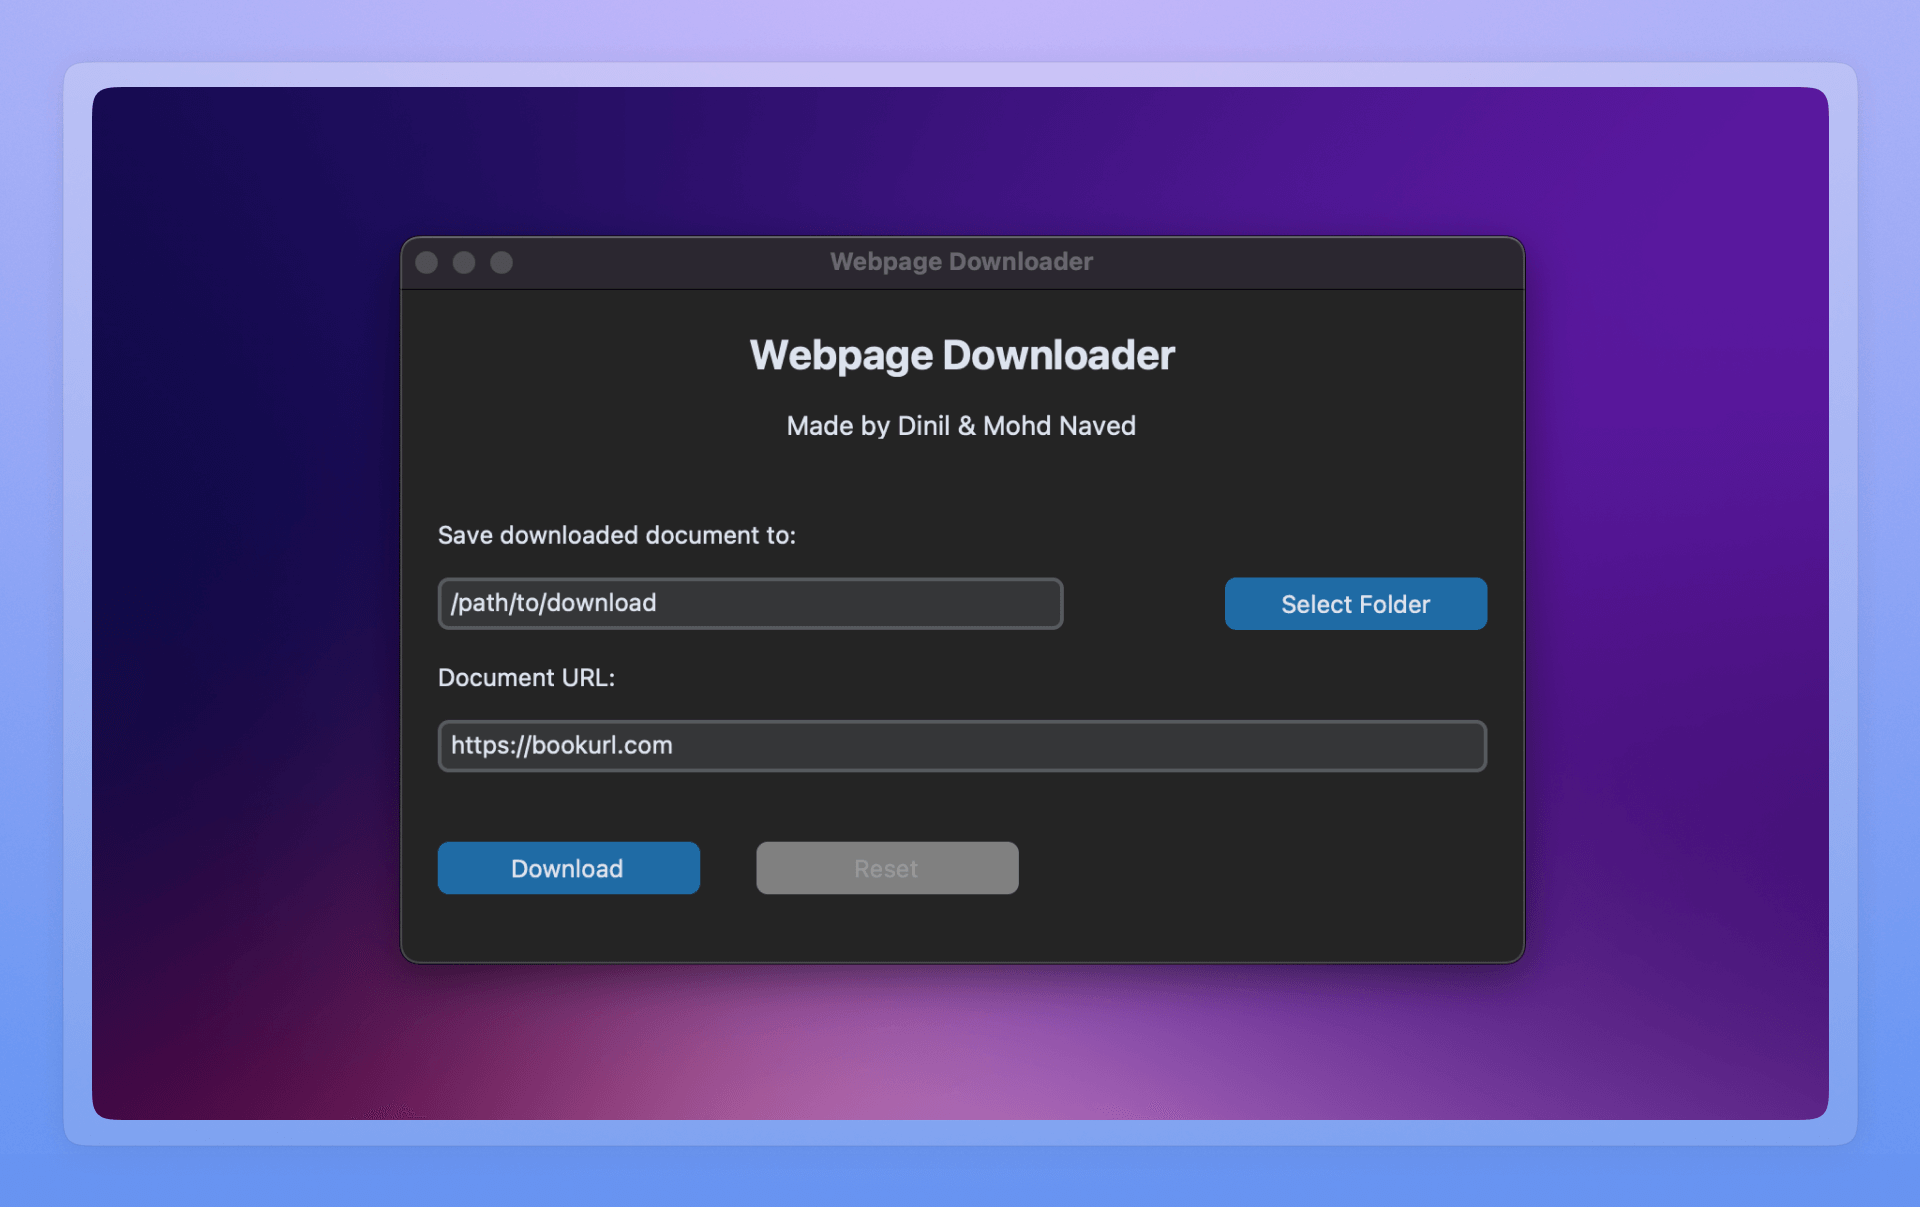Screen dimensions: 1920x1207
Task: Focus the /path/to/download save path field
Action: 750,603
